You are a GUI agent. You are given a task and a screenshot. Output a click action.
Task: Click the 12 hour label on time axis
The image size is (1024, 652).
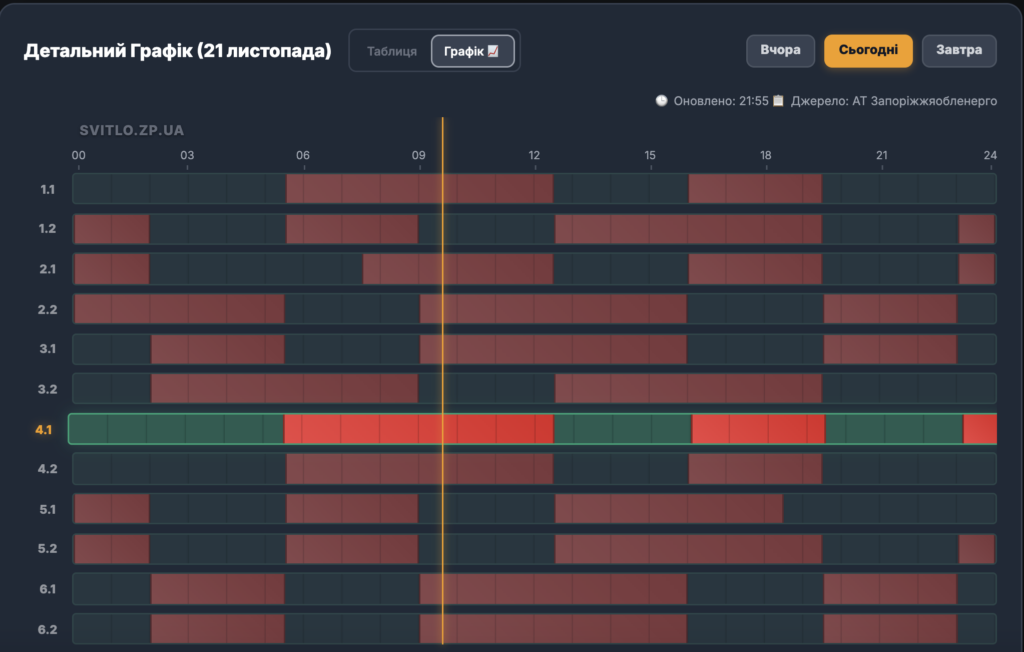[534, 155]
